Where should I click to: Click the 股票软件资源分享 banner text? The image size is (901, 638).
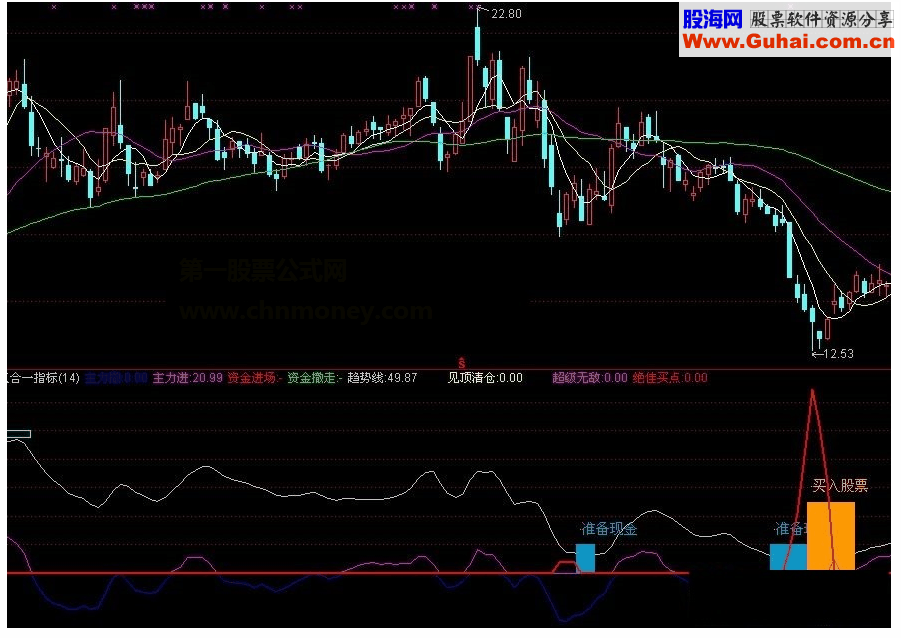click(x=822, y=20)
